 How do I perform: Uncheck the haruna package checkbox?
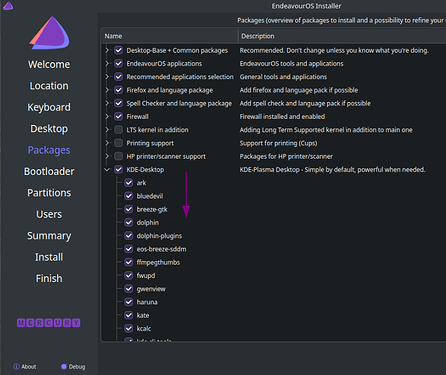click(x=129, y=302)
